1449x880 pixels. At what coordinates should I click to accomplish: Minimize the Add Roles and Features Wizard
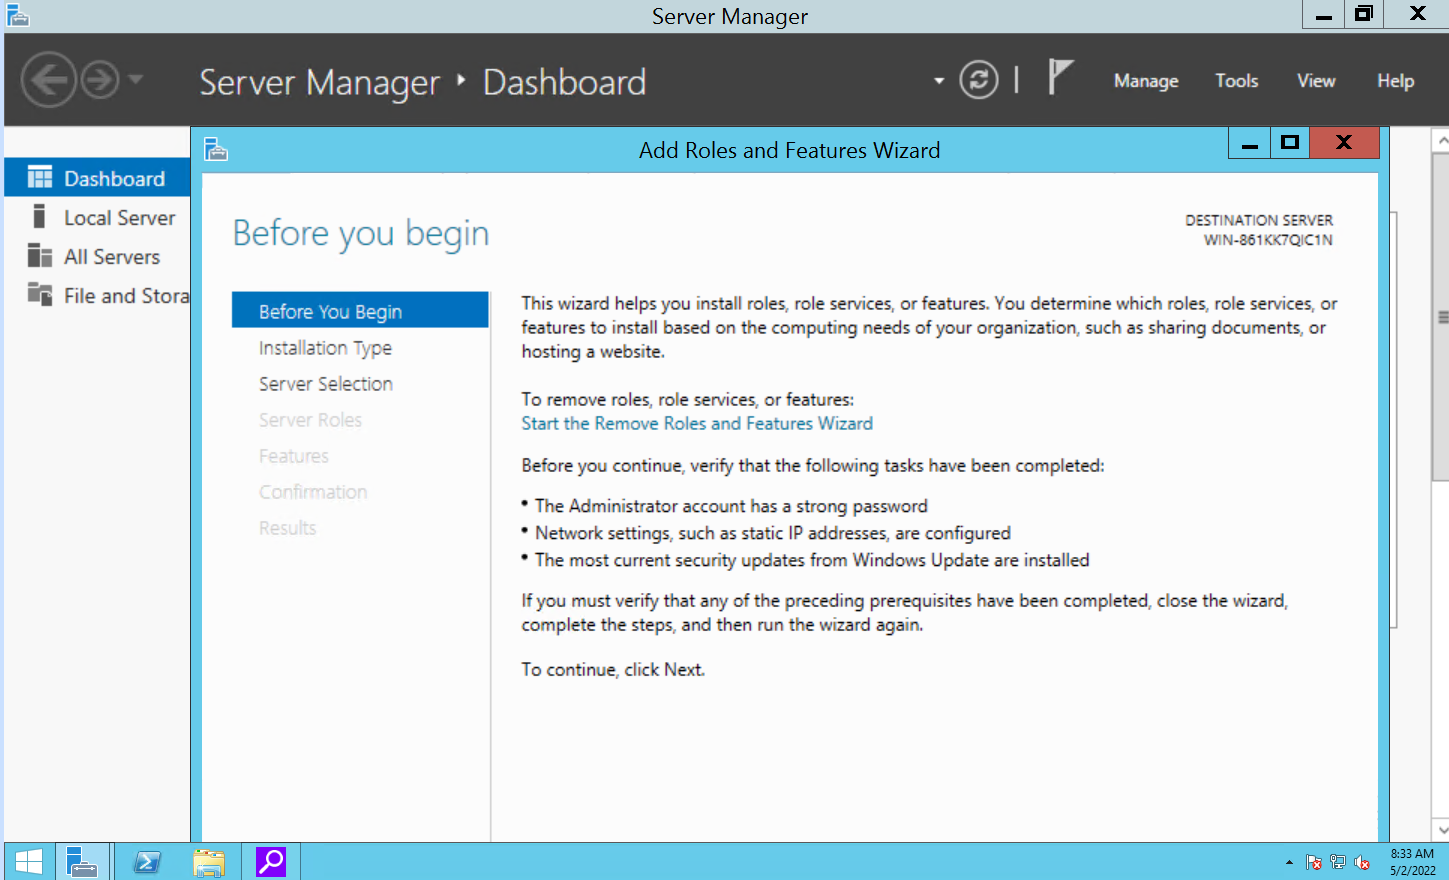click(1249, 143)
